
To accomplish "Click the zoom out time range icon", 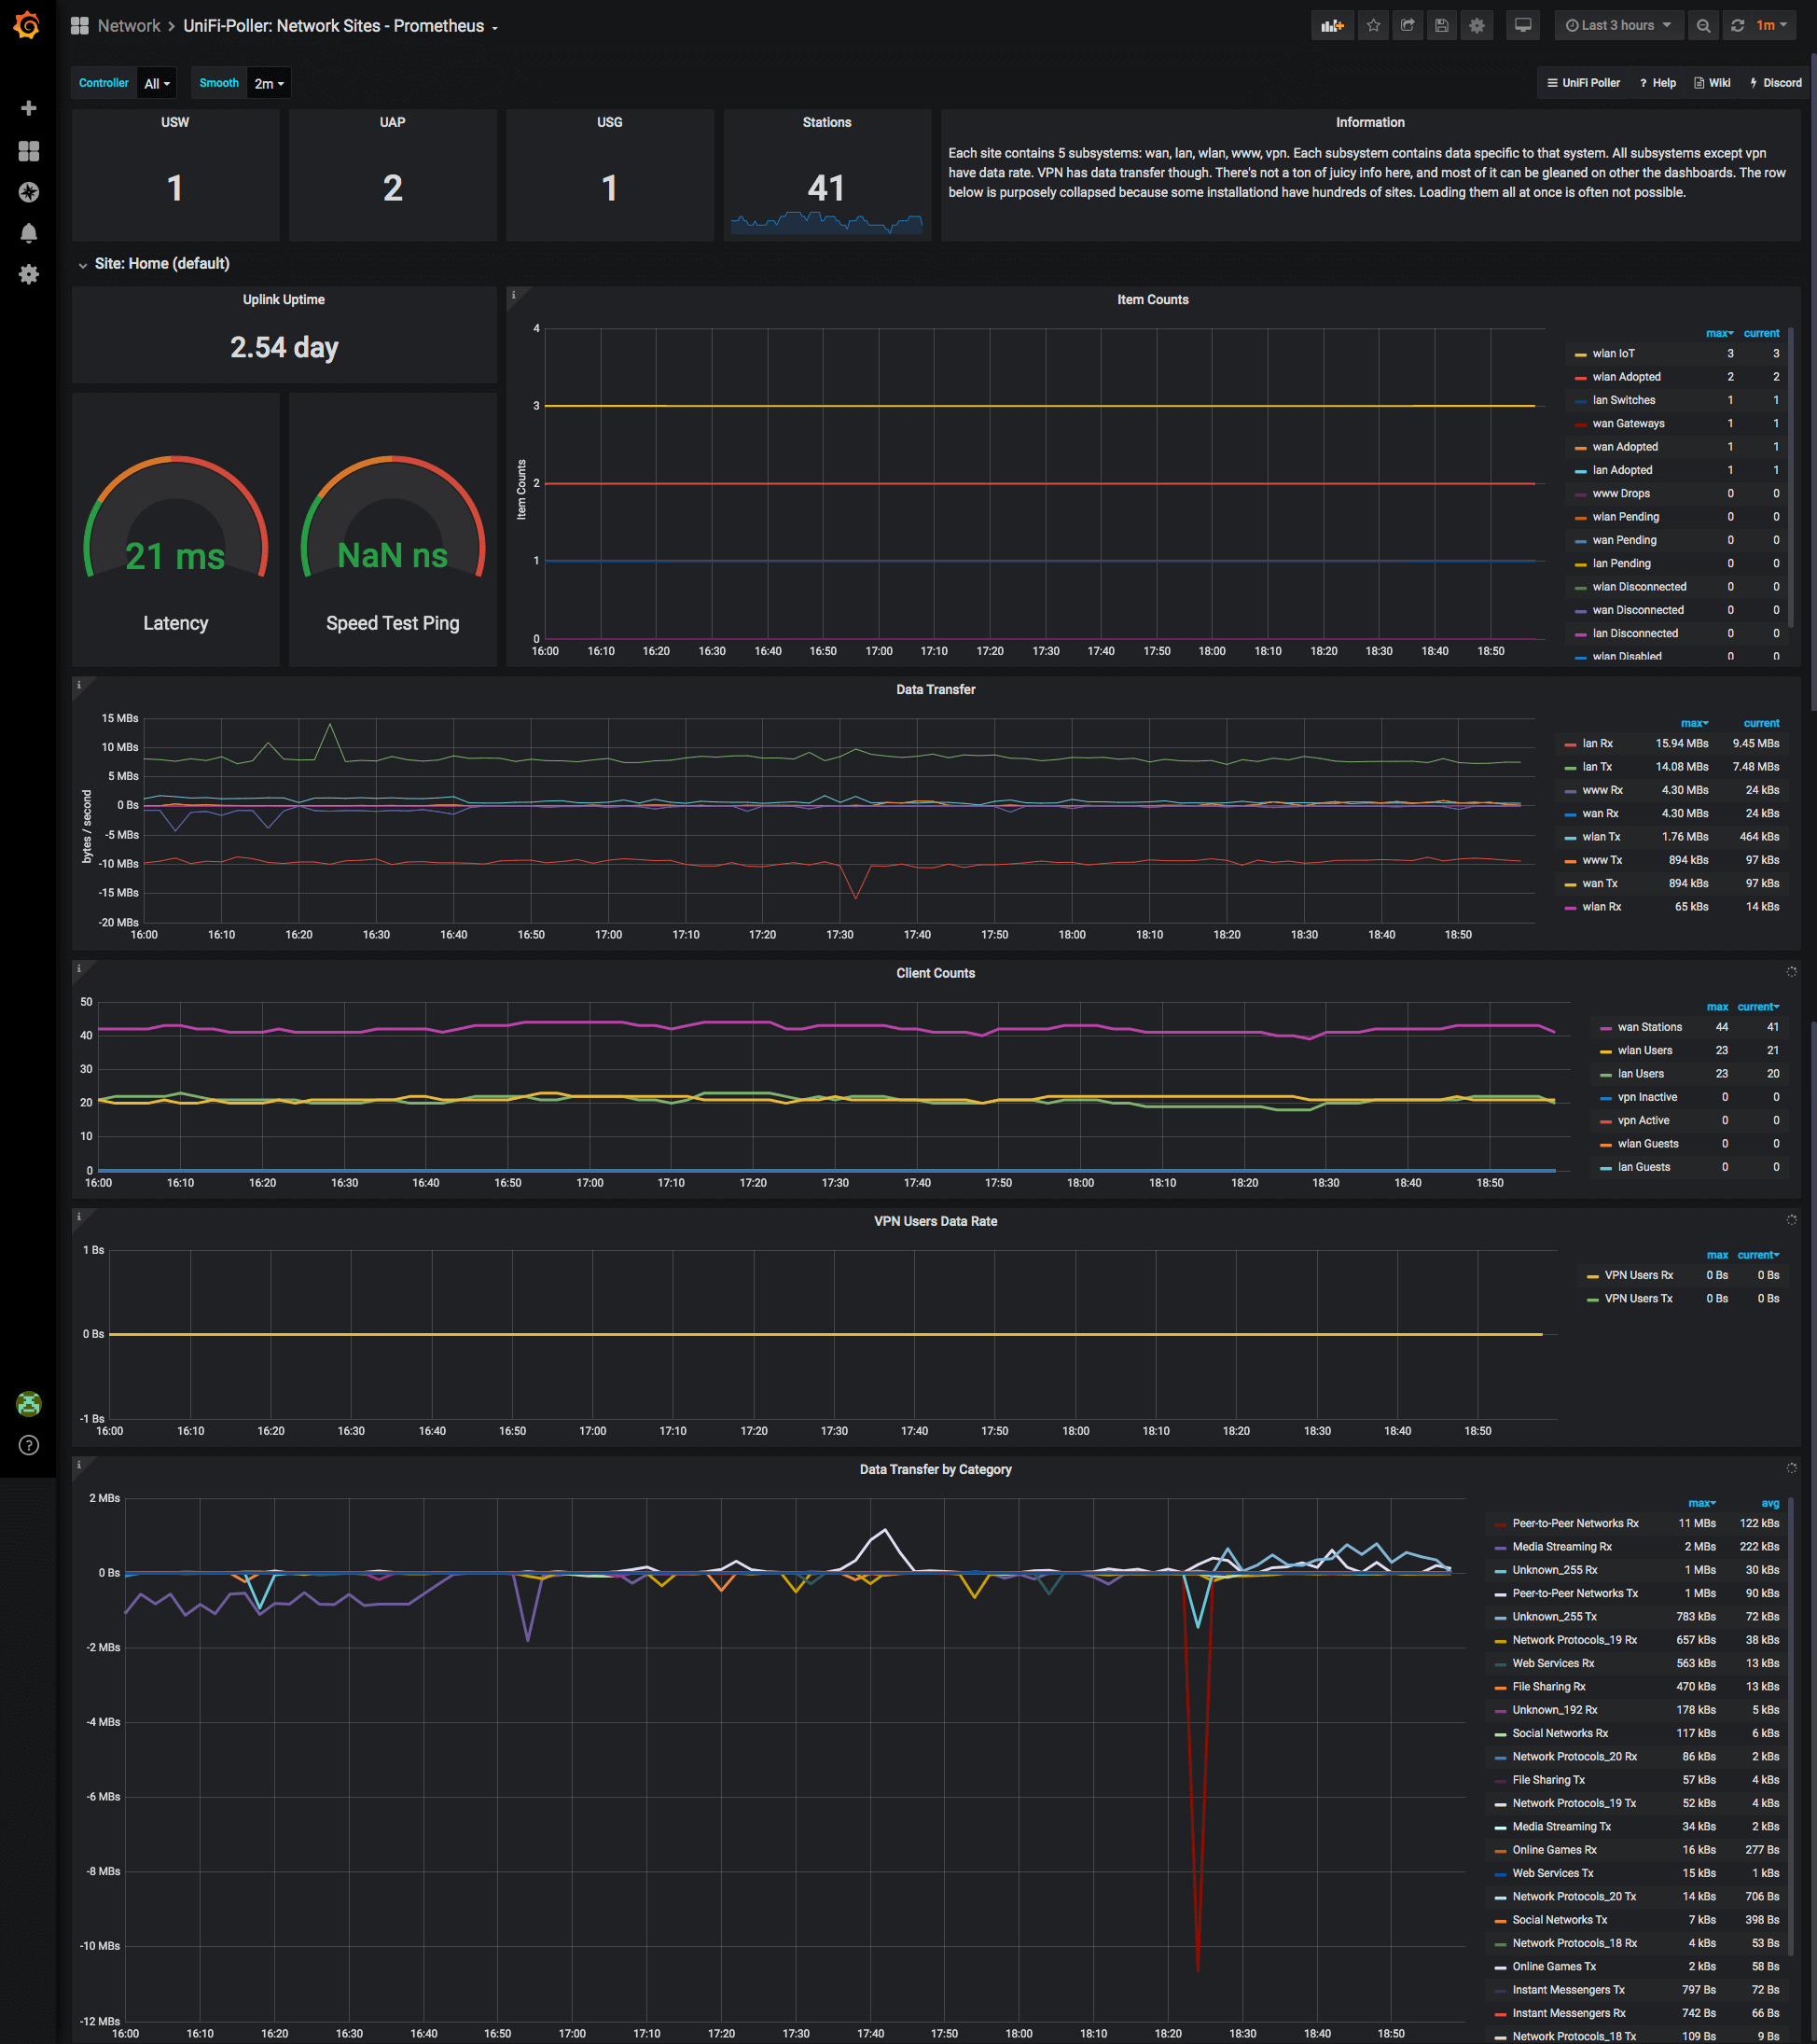I will tap(1702, 26).
